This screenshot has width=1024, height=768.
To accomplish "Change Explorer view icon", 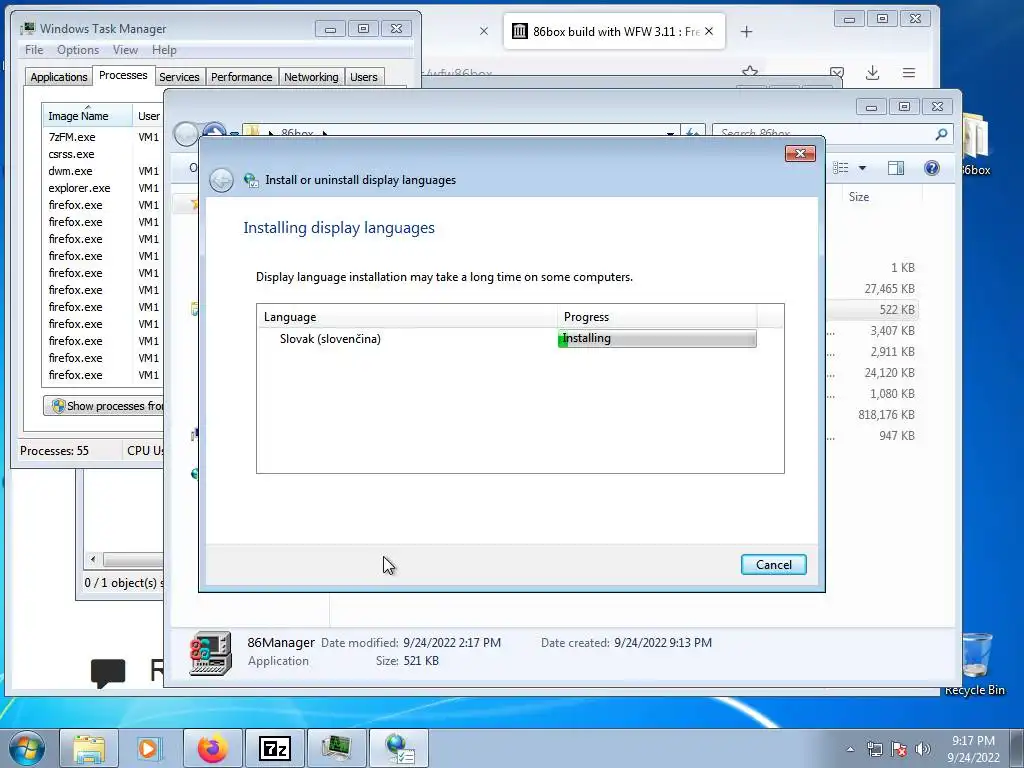I will click(x=840, y=168).
